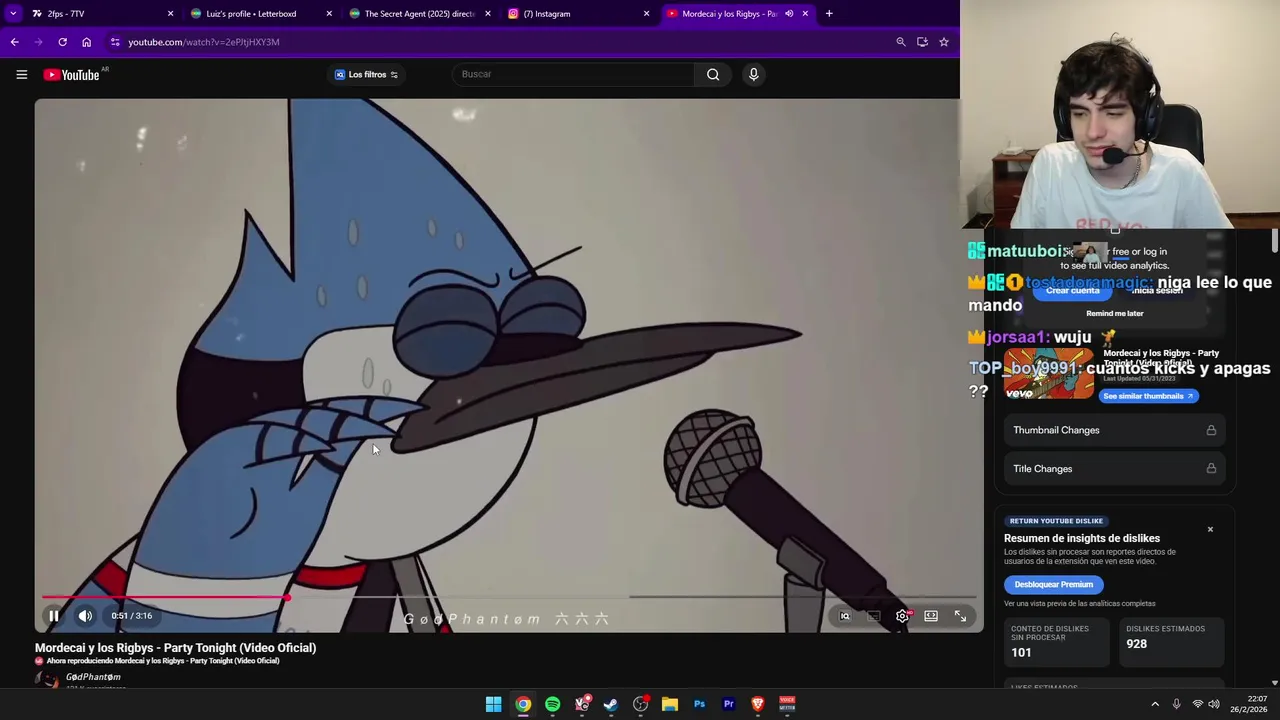Open the system volume control
The image size is (1280, 720).
(x=1214, y=704)
